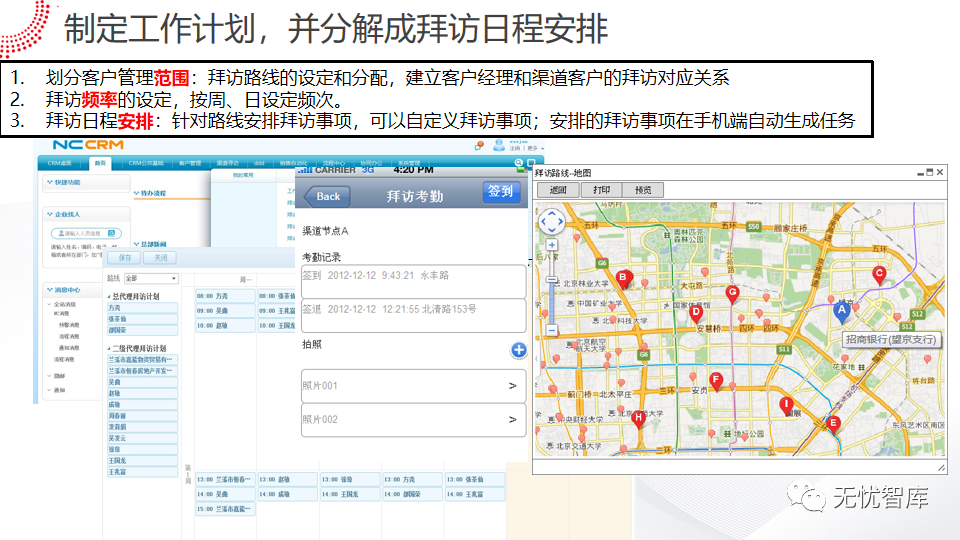Click the 企业找人 person search field
960x540 pixels.
pyautogui.click(x=86, y=233)
